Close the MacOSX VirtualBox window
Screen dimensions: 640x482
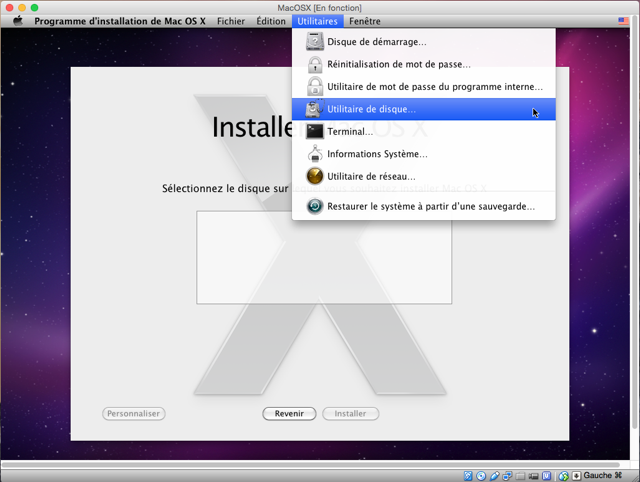(9, 7)
